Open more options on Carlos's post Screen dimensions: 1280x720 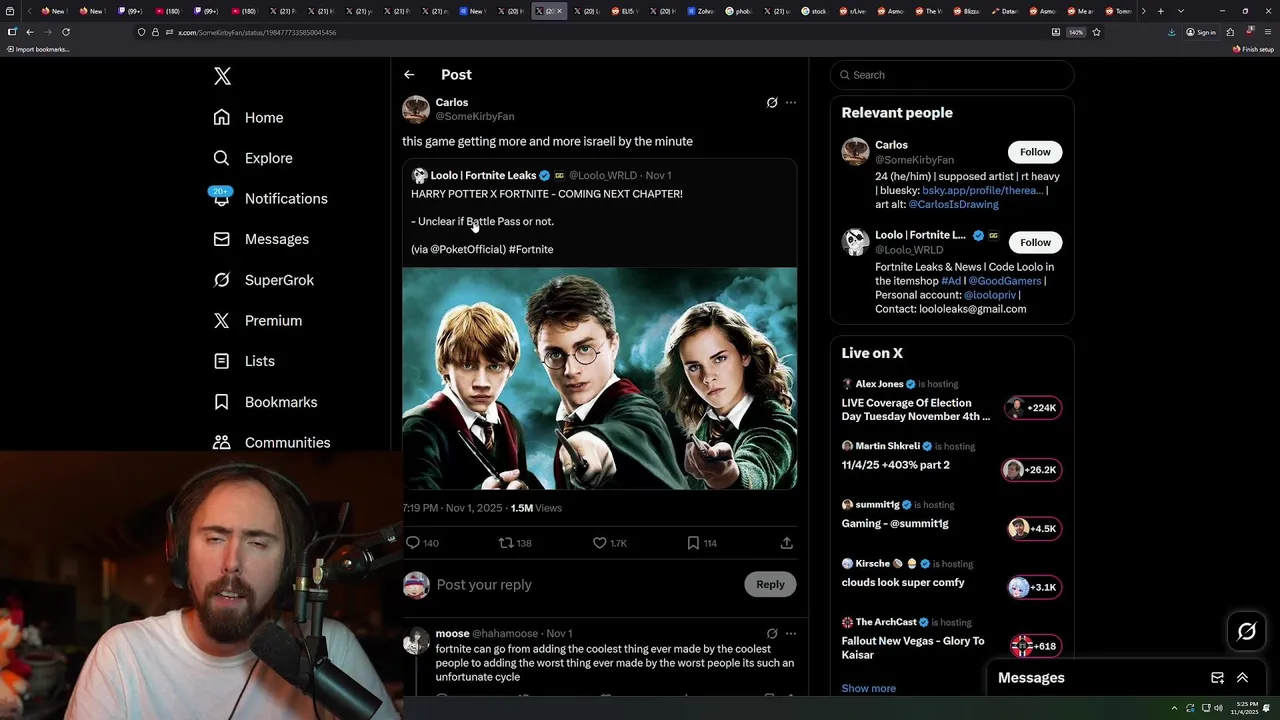[791, 102]
